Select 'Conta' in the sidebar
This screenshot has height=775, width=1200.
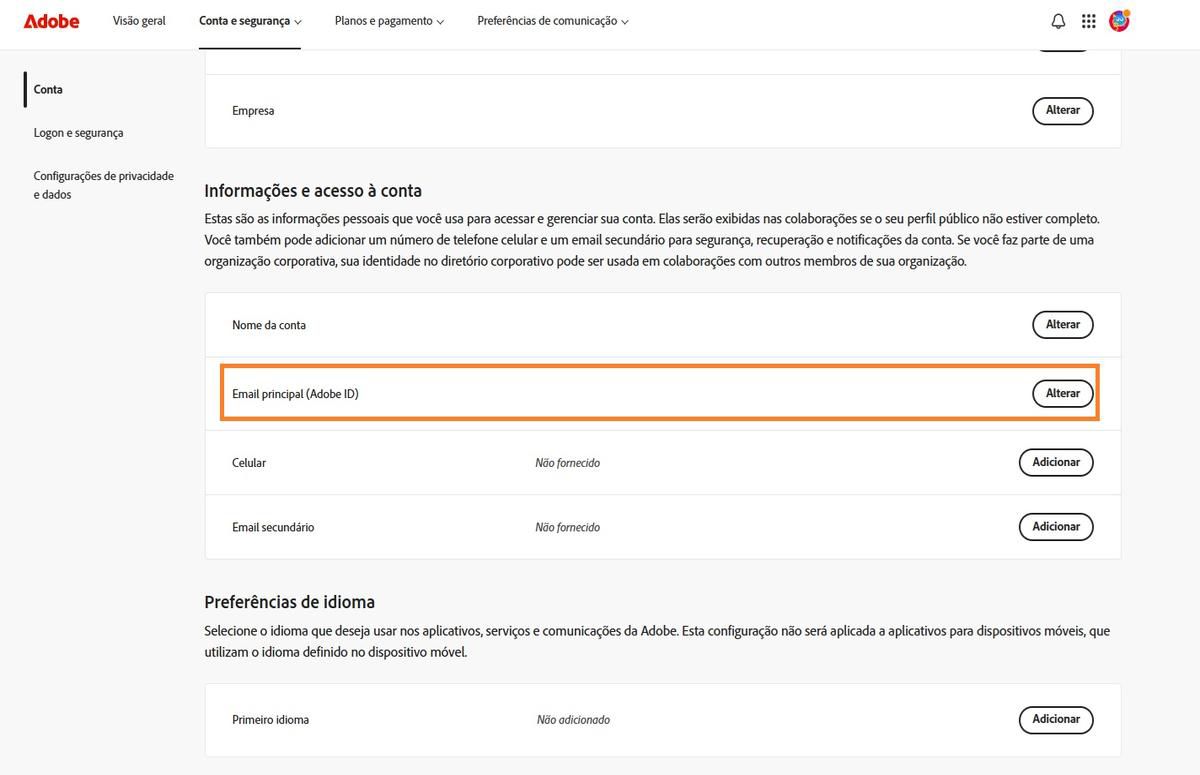(x=48, y=89)
